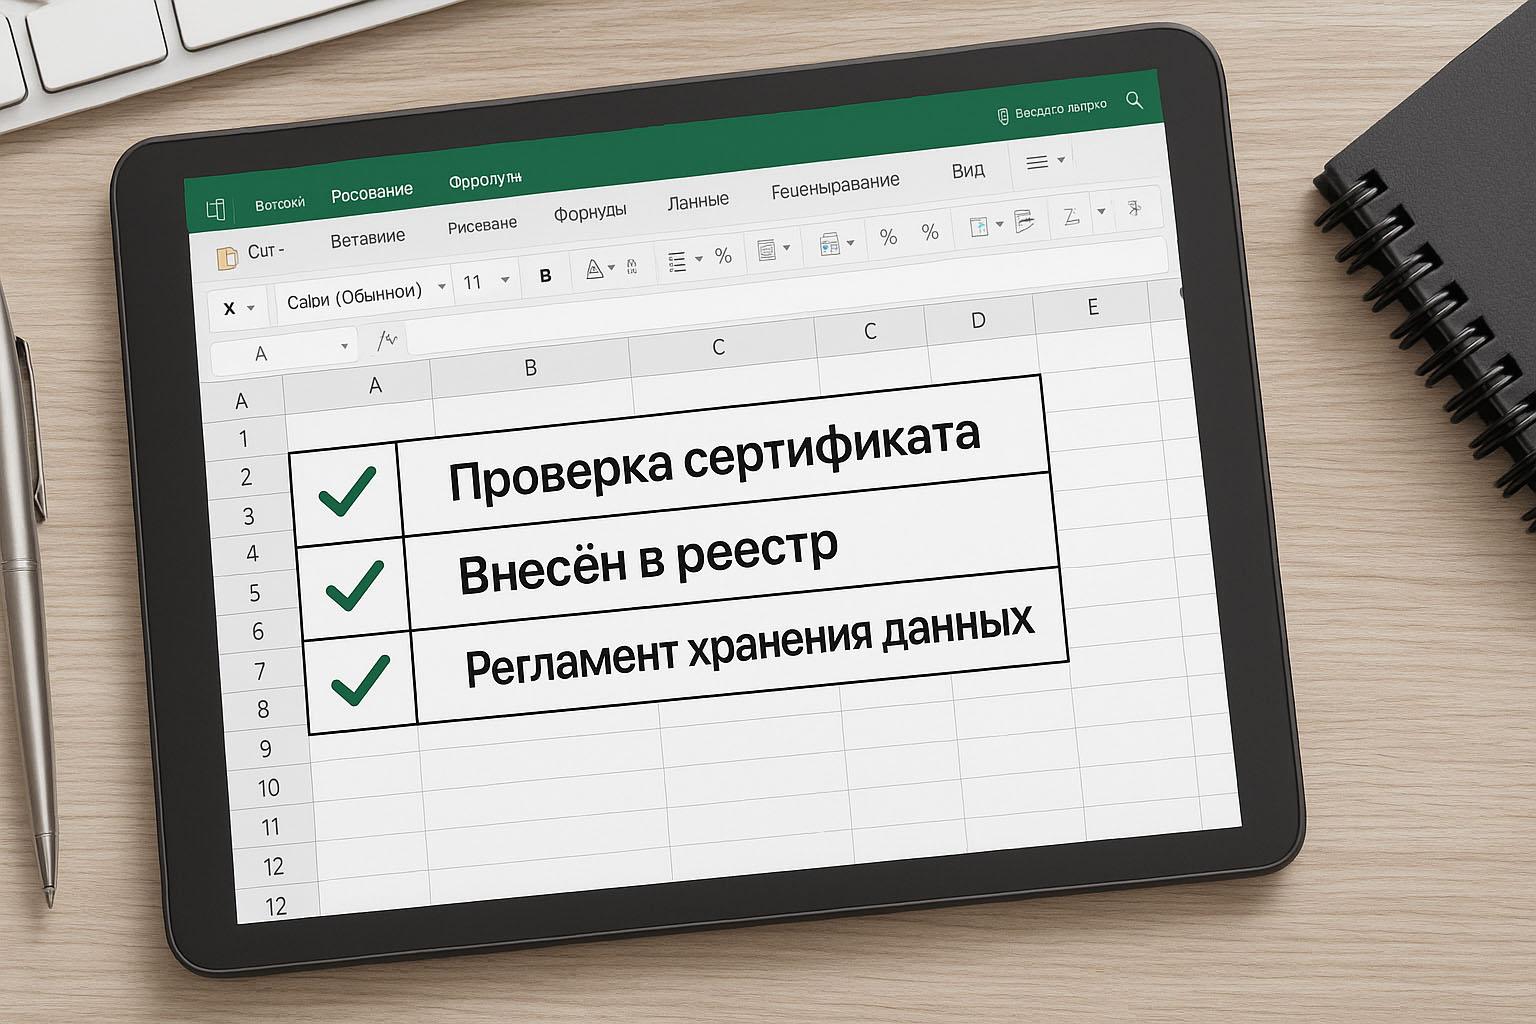This screenshot has width=1536, height=1024.
Task: Click the sort Z icon in ribbon
Action: tap(1071, 216)
